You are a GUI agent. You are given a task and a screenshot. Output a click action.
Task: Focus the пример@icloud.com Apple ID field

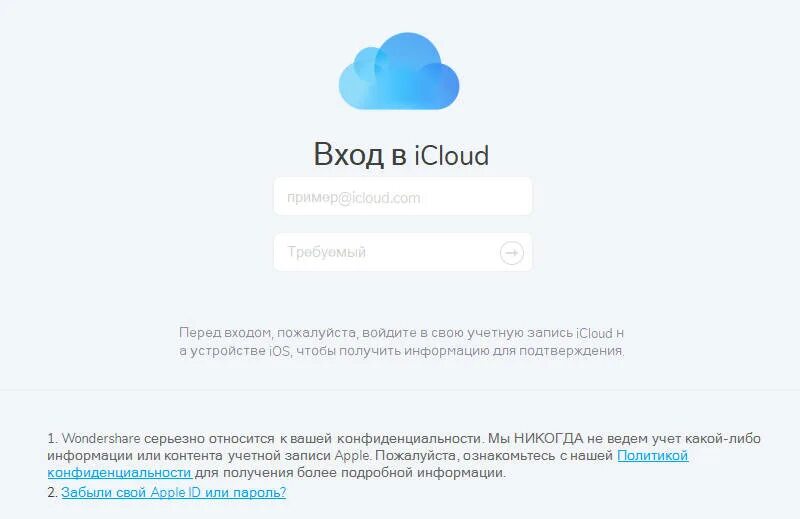coord(403,197)
